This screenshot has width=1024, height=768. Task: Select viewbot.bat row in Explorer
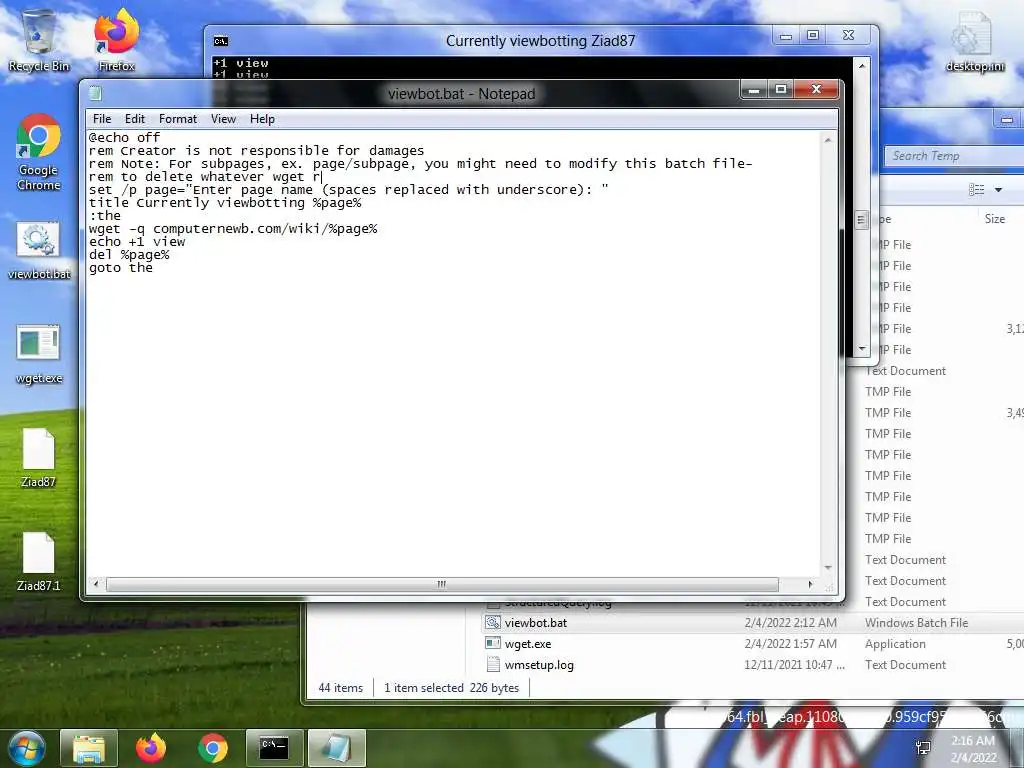point(753,623)
